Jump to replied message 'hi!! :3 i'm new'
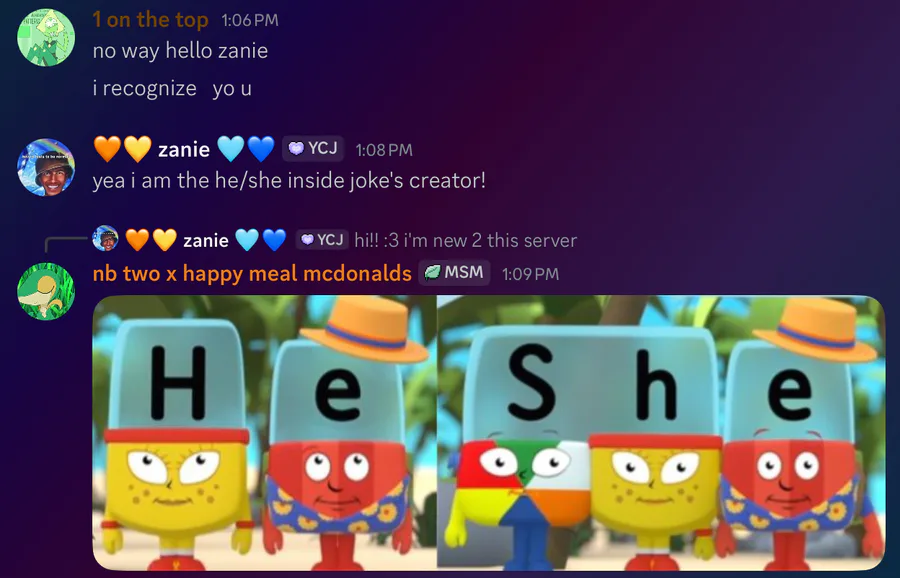Image resolution: width=900 pixels, height=578 pixels. (x=465, y=240)
